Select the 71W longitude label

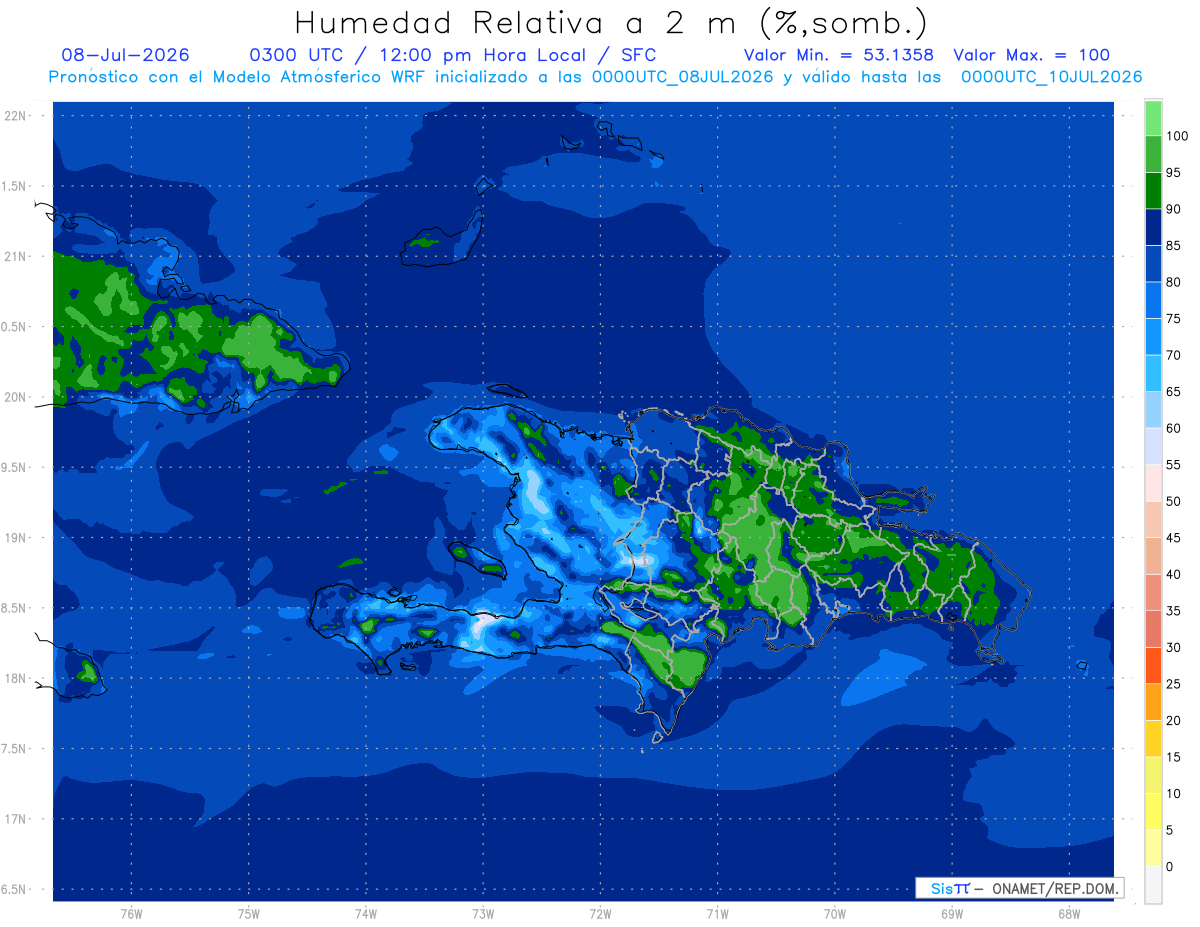tap(717, 913)
